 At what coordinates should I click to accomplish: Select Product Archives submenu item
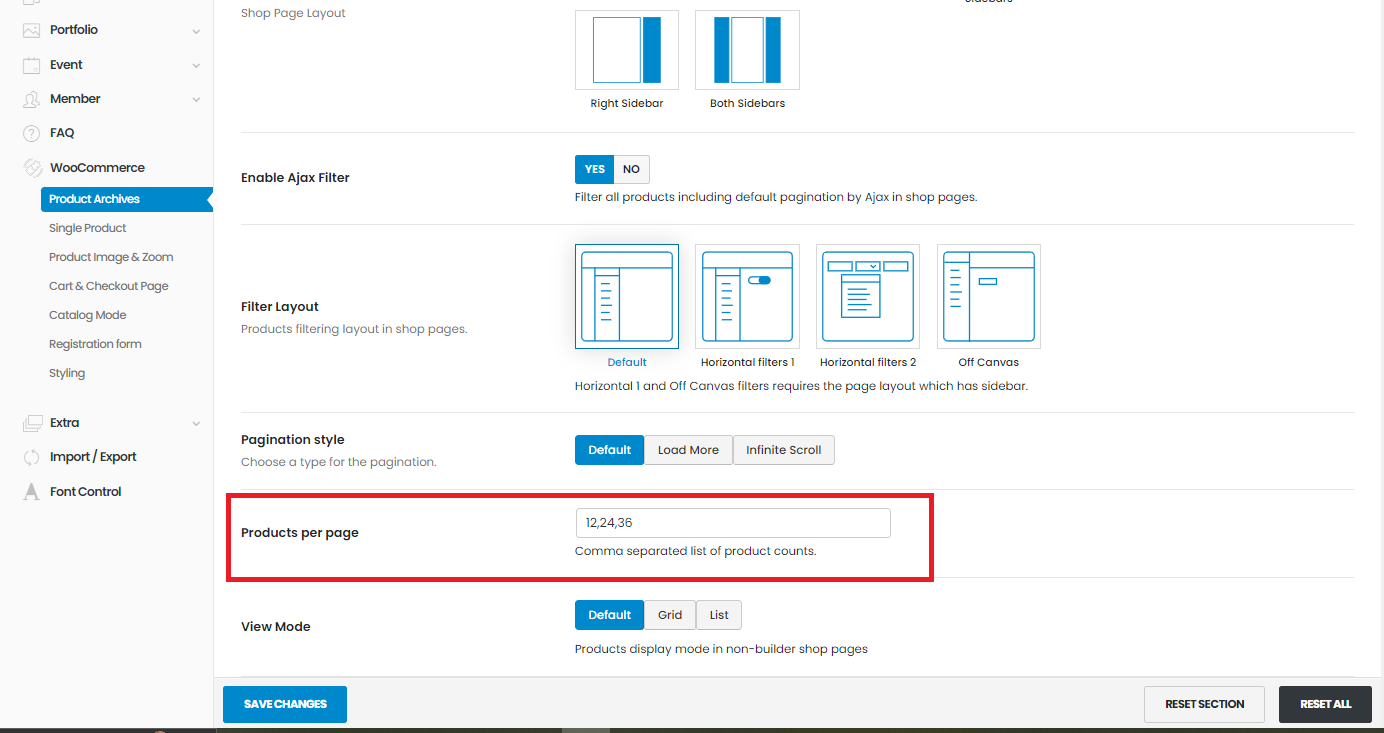(x=126, y=199)
